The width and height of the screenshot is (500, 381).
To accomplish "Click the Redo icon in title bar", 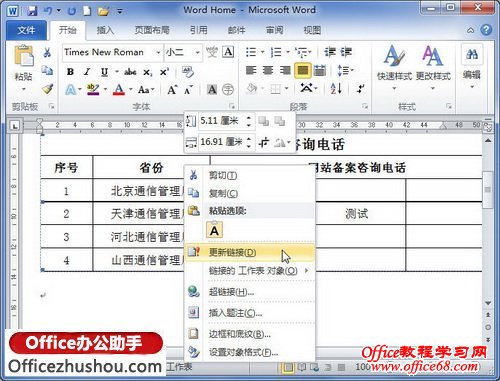I will pos(71,11).
